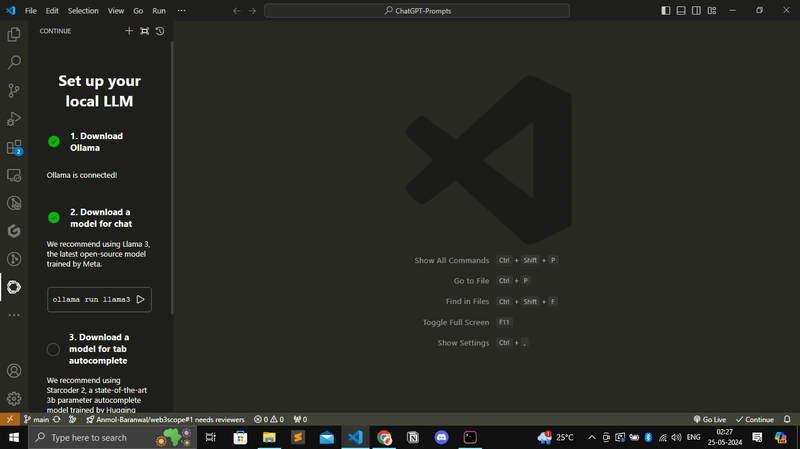Open the Windows Start menu
This screenshot has height=449, width=800.
[x=14, y=437]
